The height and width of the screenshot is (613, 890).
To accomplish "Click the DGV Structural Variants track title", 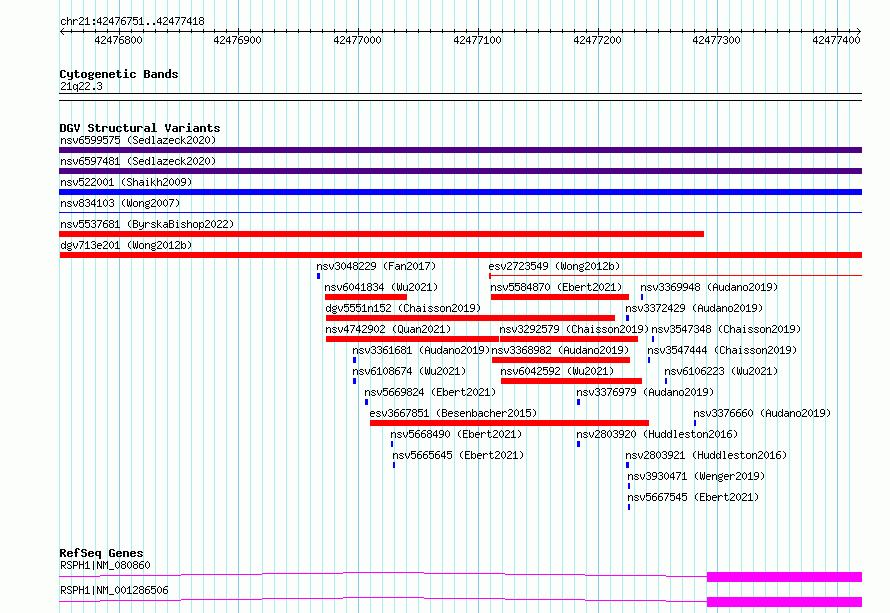I will tap(139, 128).
